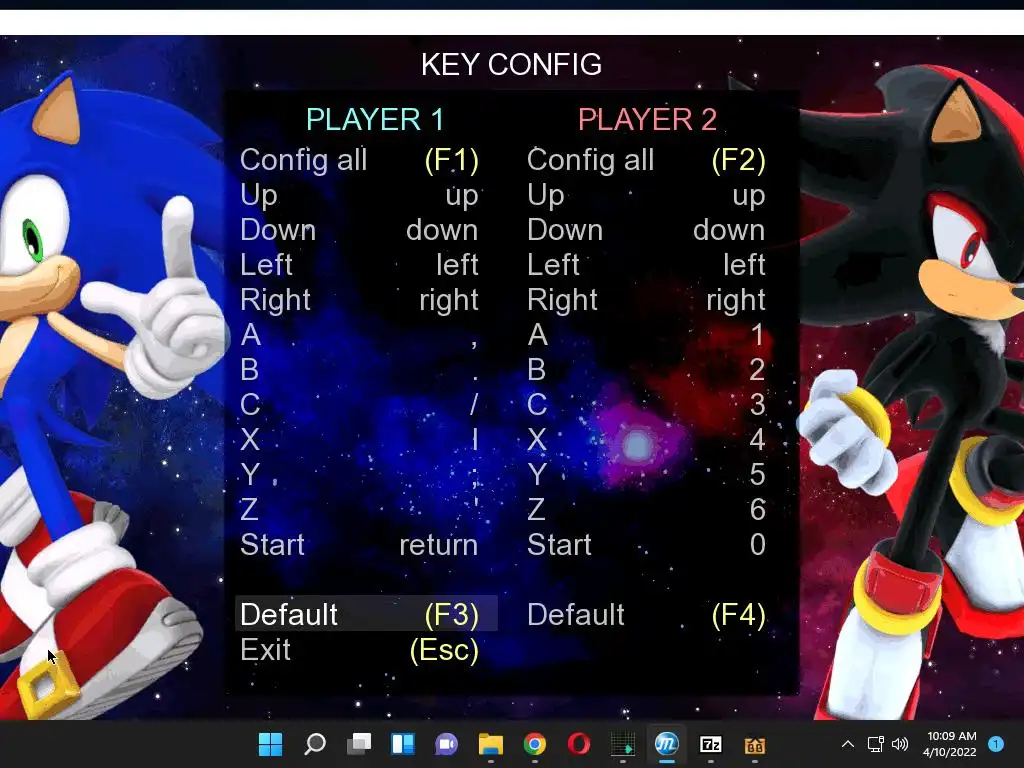
Task: Open the dark green taskbar app icon
Action: pyautogui.click(x=622, y=744)
